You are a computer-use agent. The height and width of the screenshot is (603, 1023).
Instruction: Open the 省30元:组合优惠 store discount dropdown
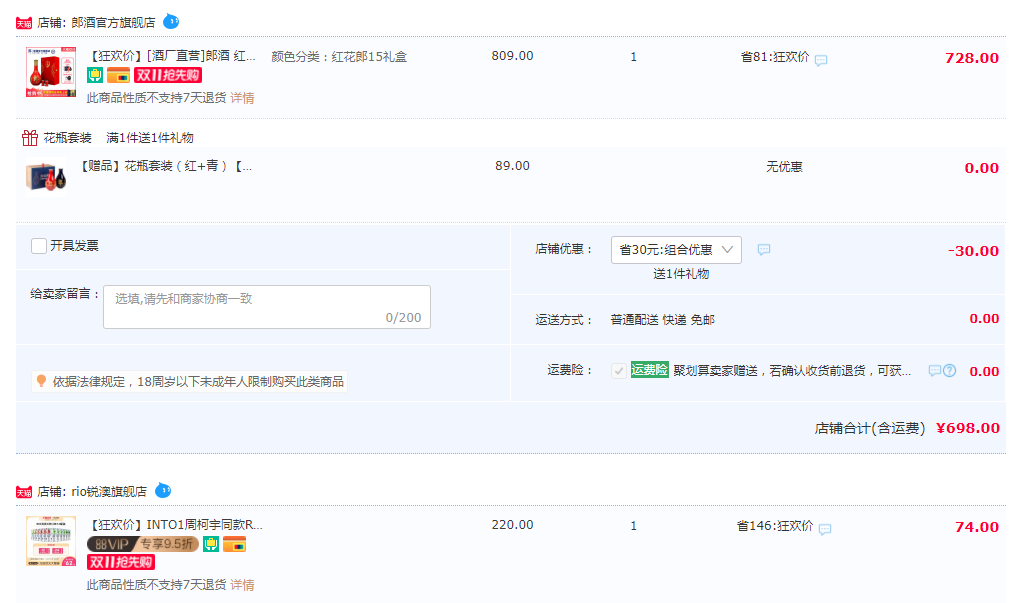click(x=676, y=250)
